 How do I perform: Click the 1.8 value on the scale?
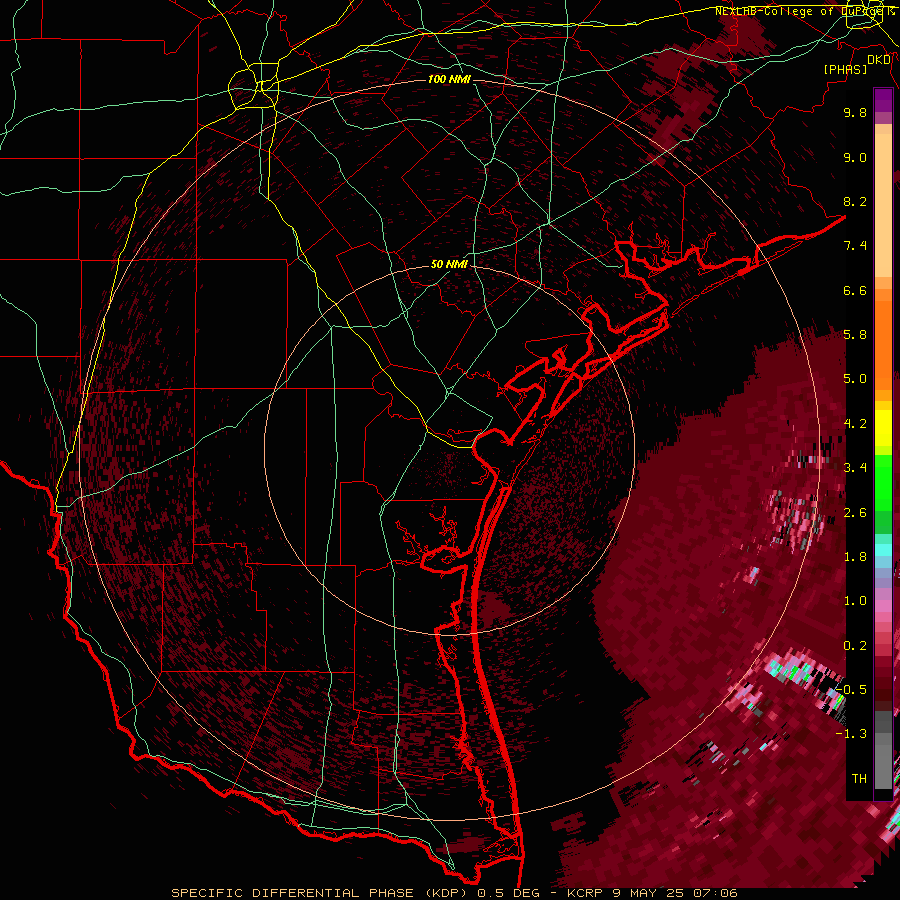tap(855, 557)
